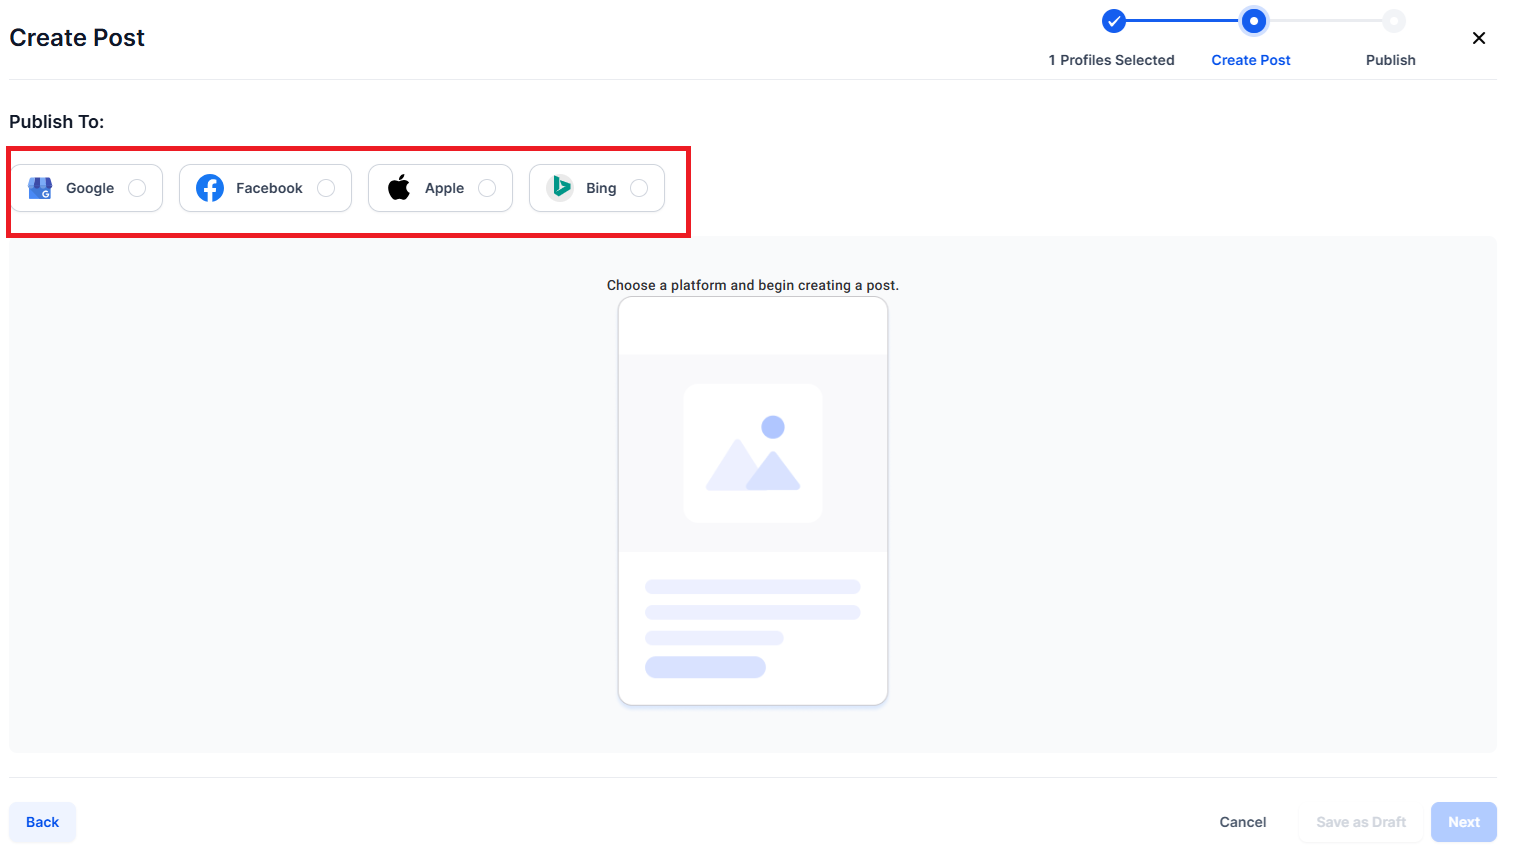Select the Apple radio button
Screen dimensions: 1517x849
[x=487, y=188]
